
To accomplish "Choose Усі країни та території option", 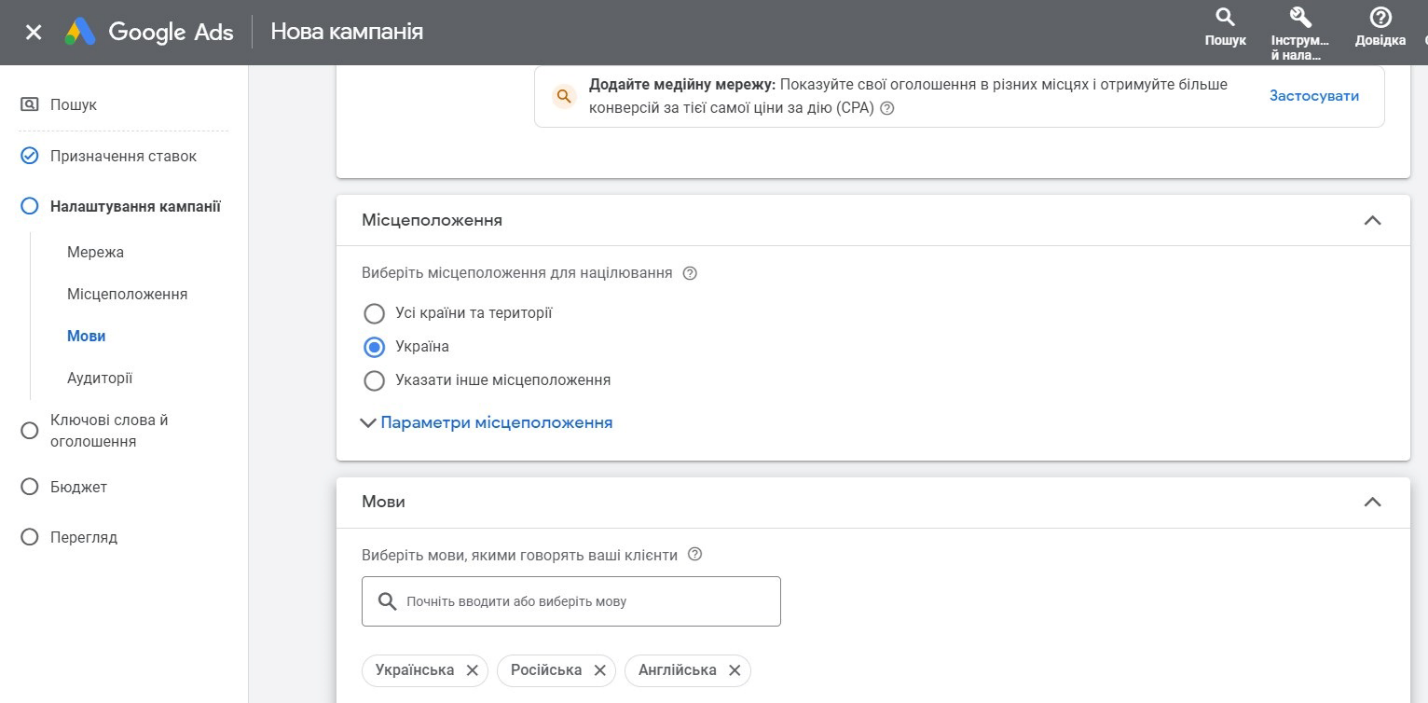I will 373,312.
